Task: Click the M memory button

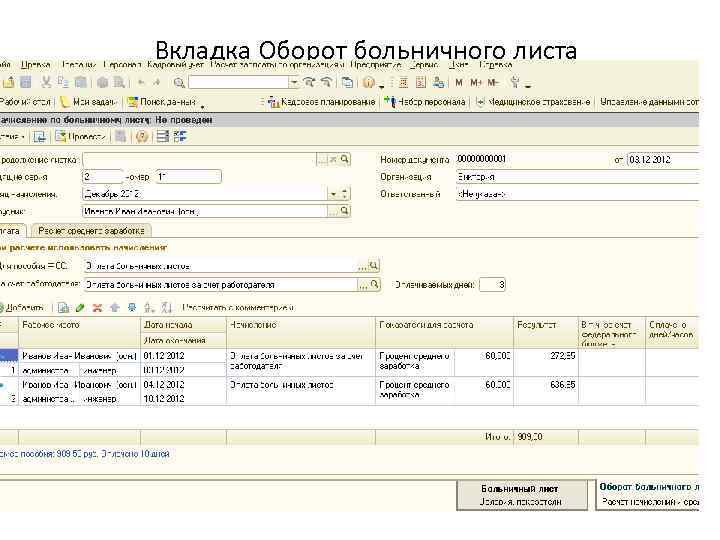Action: (x=459, y=83)
